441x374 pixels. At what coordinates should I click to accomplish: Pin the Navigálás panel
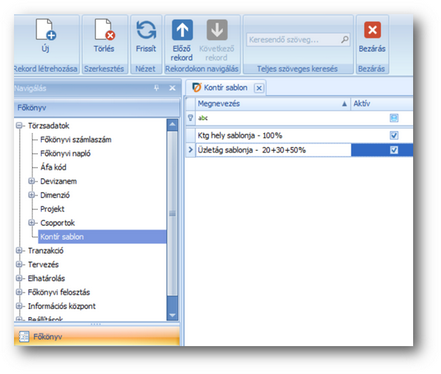(x=156, y=88)
